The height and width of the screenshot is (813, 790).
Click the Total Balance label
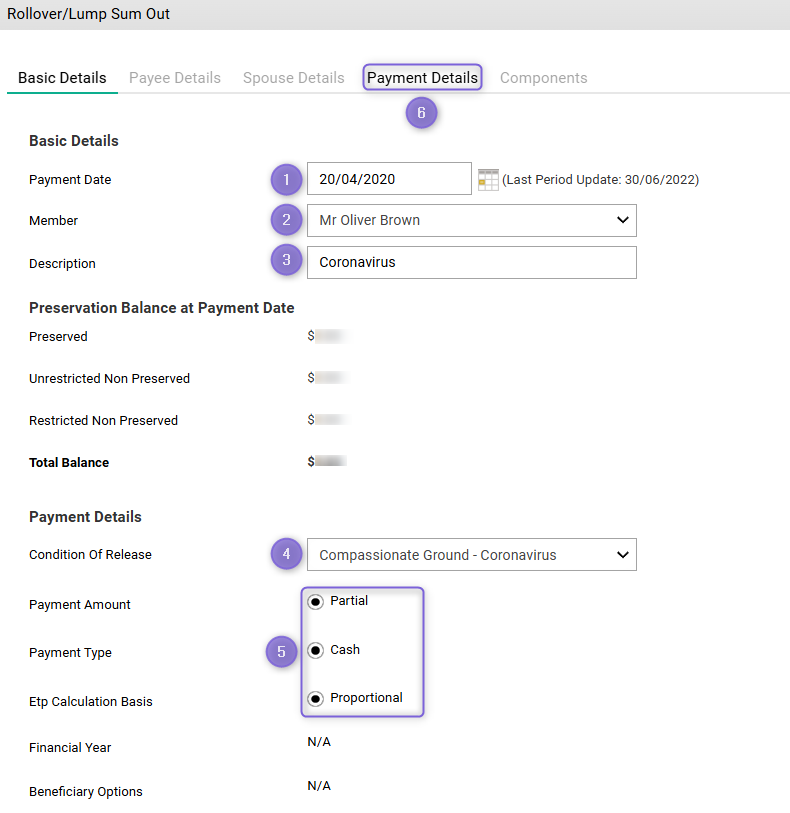pos(69,462)
